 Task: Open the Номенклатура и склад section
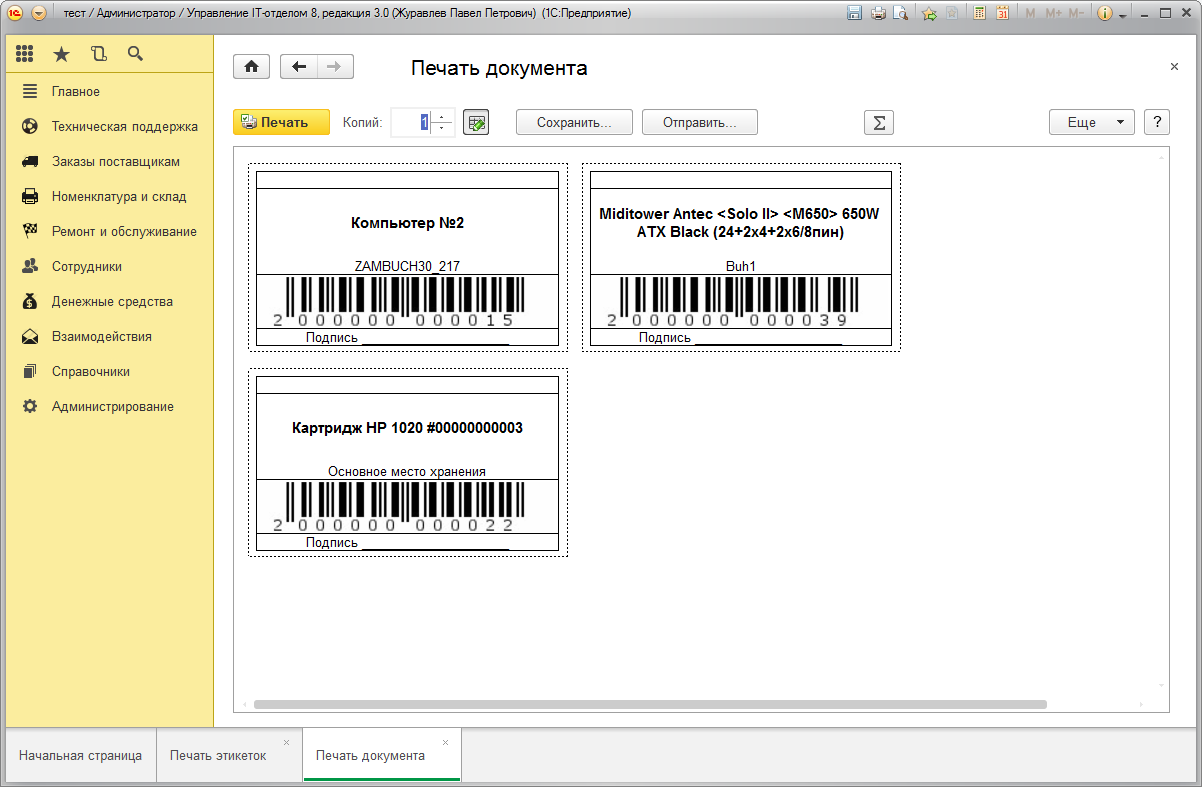point(119,196)
